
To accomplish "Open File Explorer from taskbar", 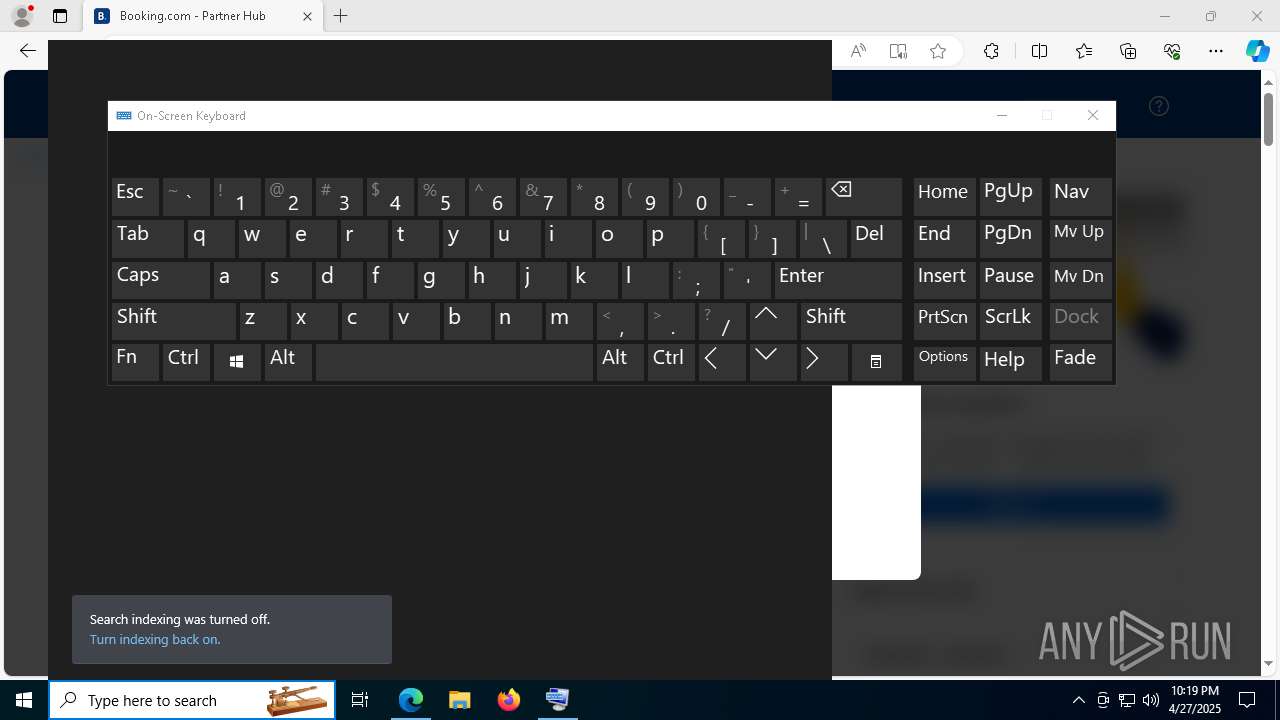I will [459, 700].
